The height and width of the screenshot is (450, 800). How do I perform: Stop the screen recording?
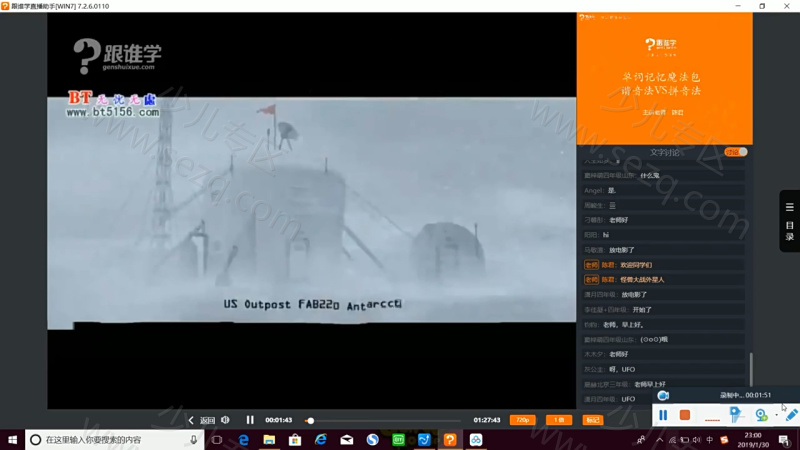coord(685,415)
